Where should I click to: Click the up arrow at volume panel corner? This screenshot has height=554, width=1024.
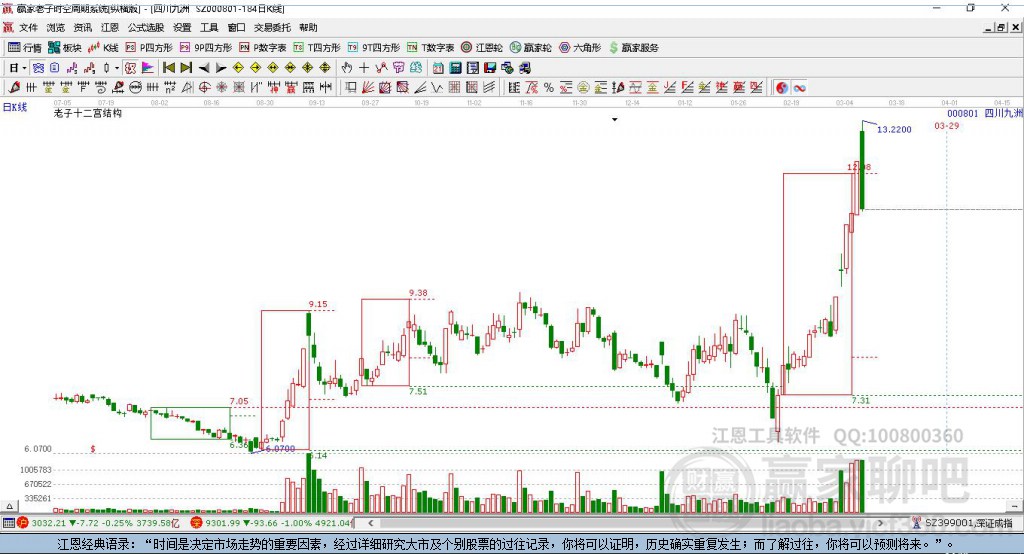[9, 506]
